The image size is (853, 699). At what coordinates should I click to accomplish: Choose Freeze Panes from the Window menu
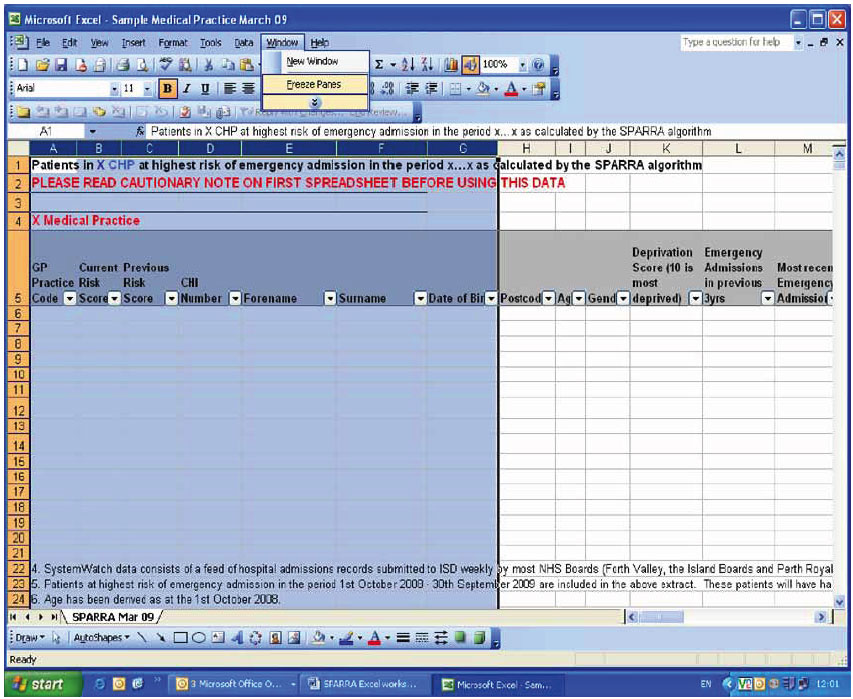click(315, 84)
